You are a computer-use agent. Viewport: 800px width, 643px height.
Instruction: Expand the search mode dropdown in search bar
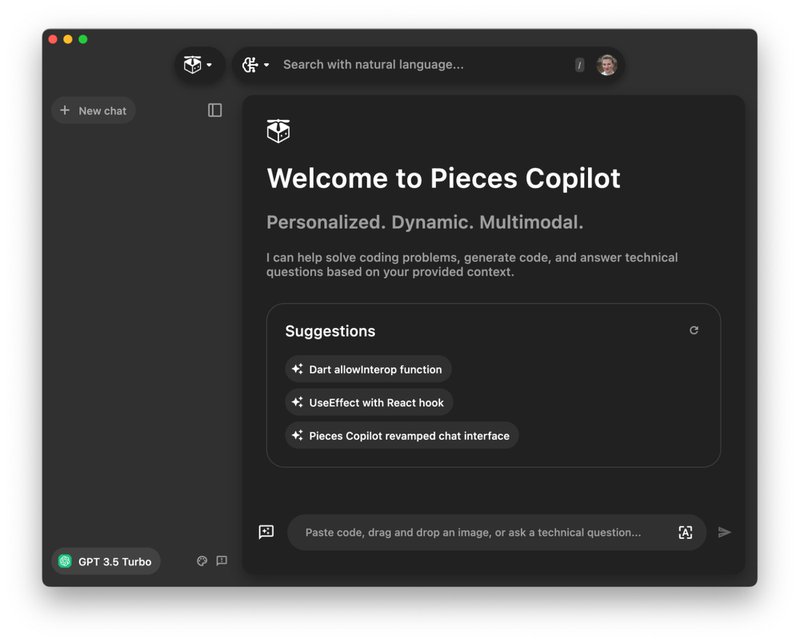256,65
